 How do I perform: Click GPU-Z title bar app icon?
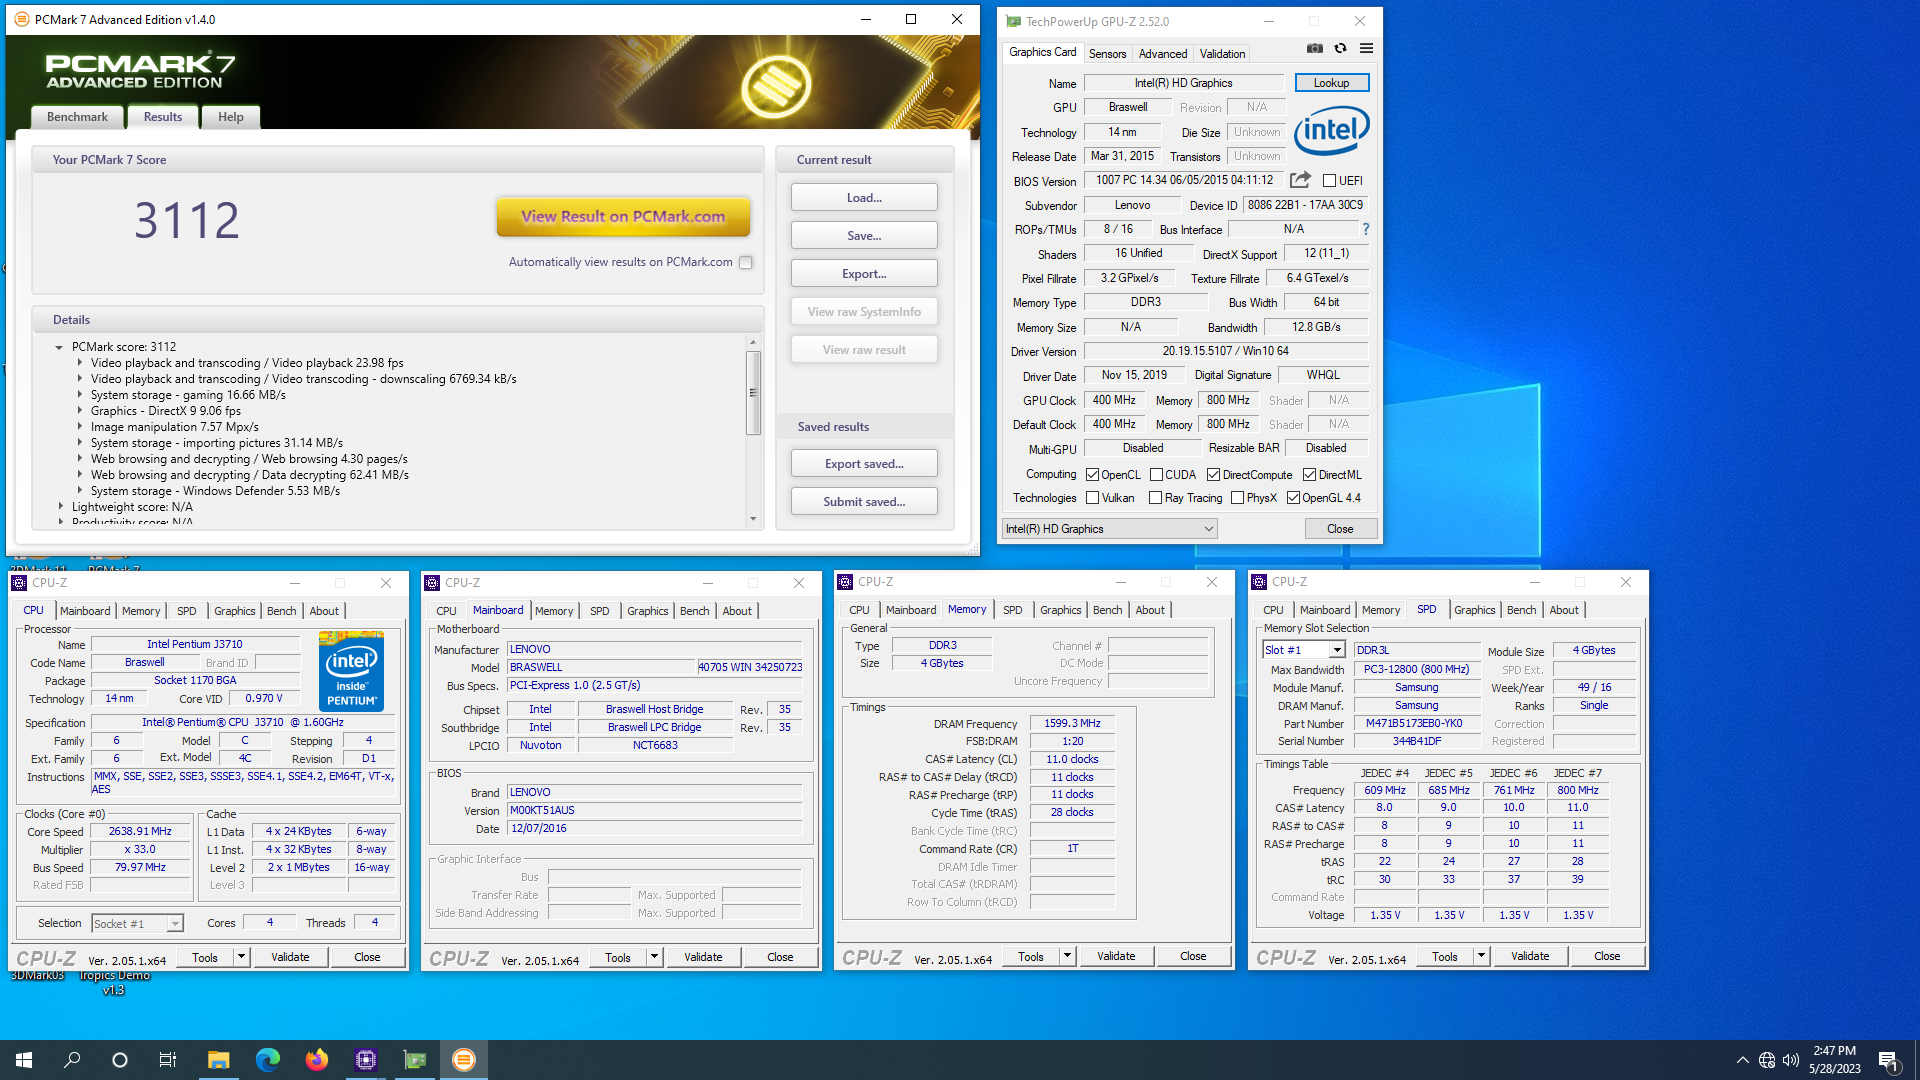click(1013, 21)
